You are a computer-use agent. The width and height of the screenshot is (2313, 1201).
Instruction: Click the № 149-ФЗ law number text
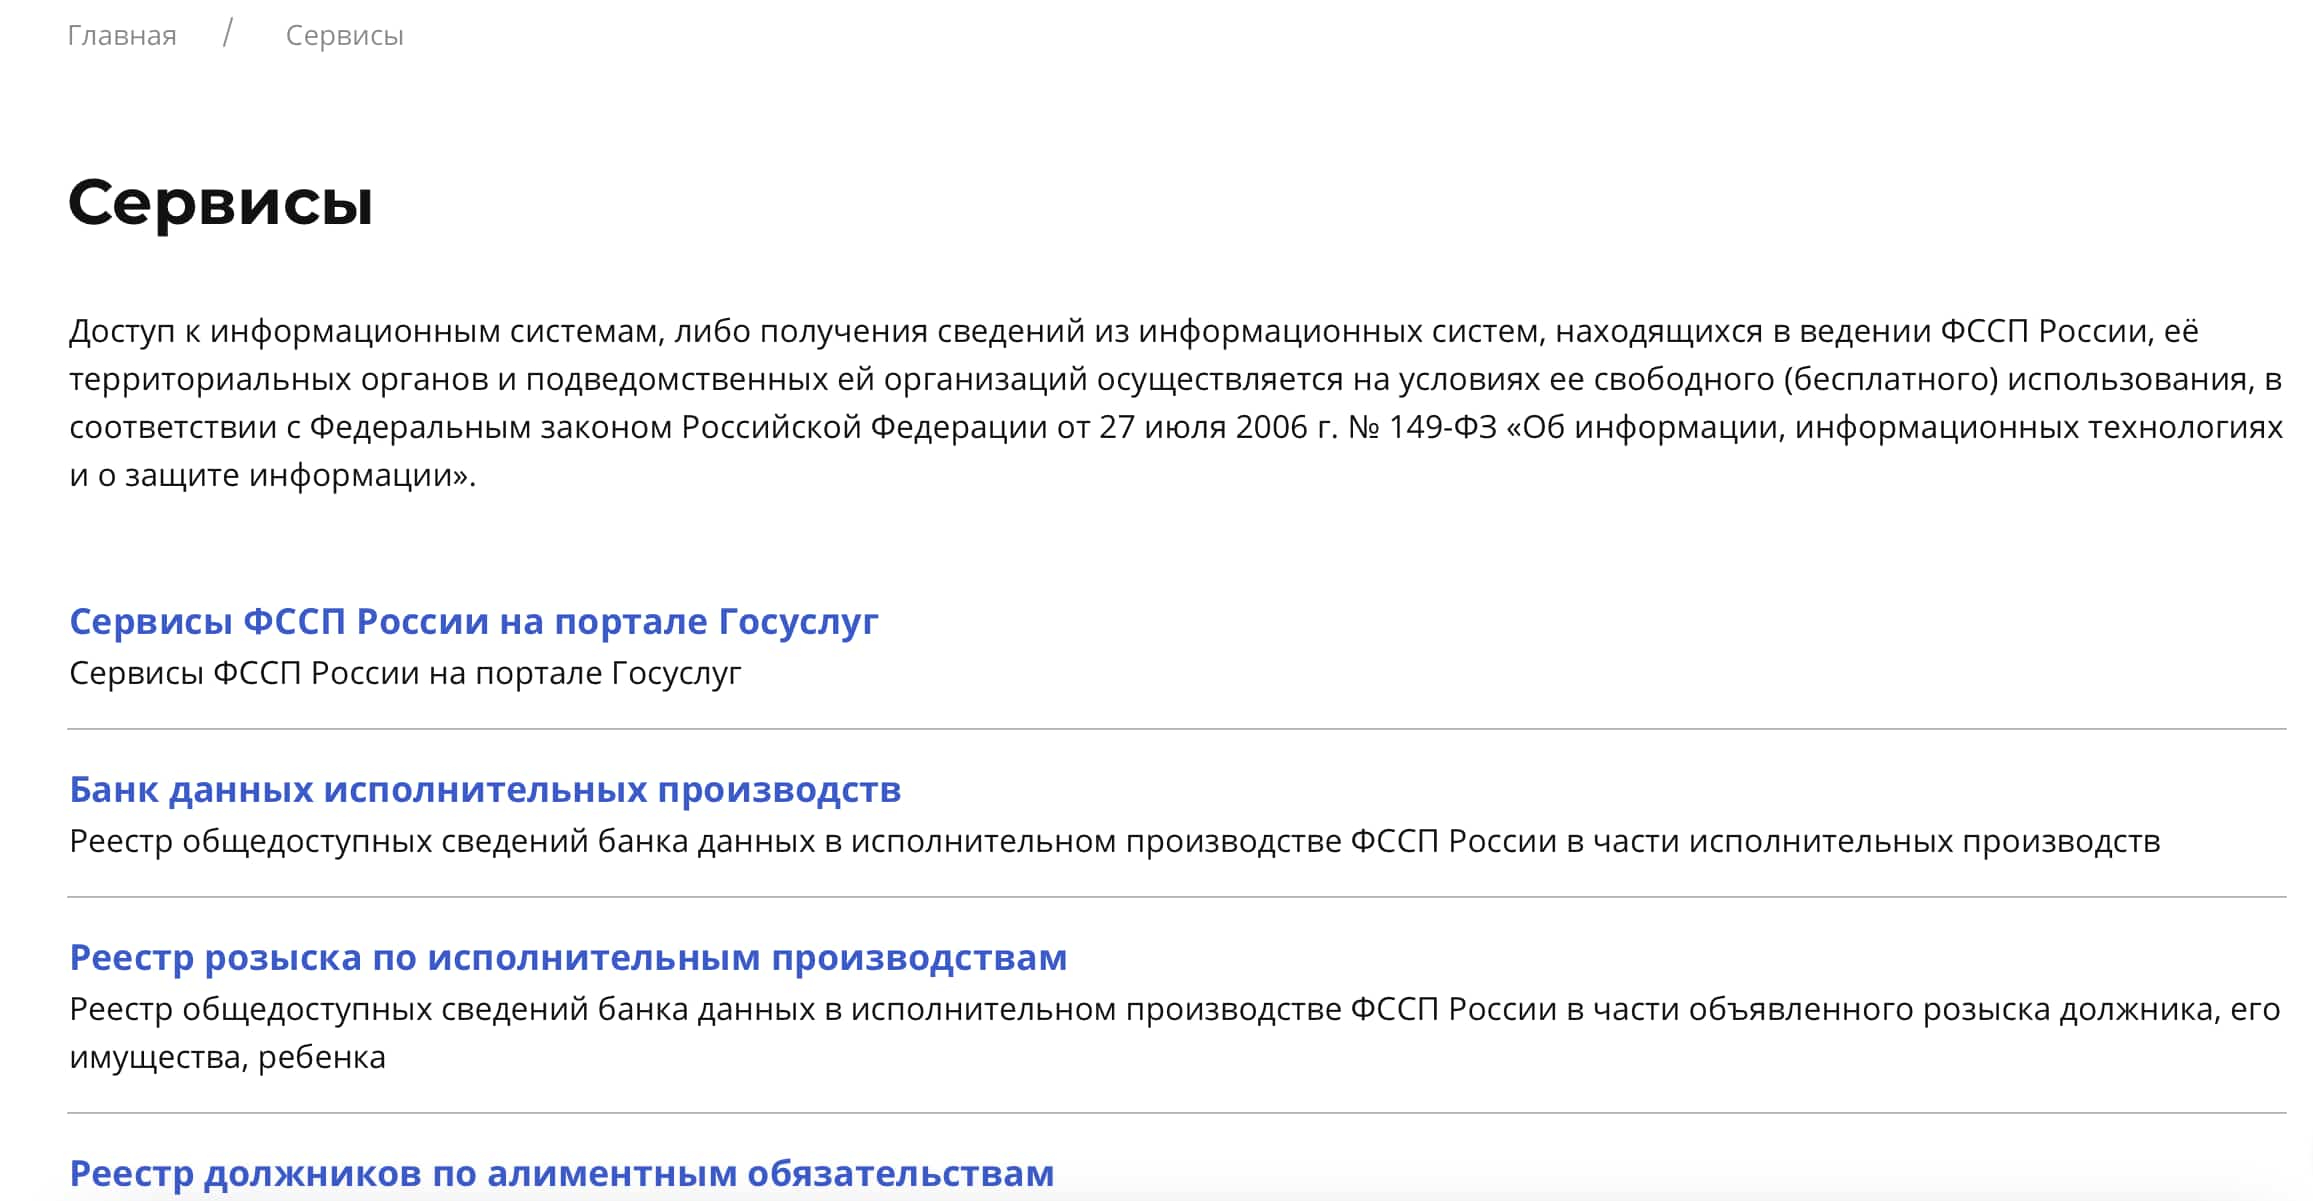click(x=1422, y=427)
